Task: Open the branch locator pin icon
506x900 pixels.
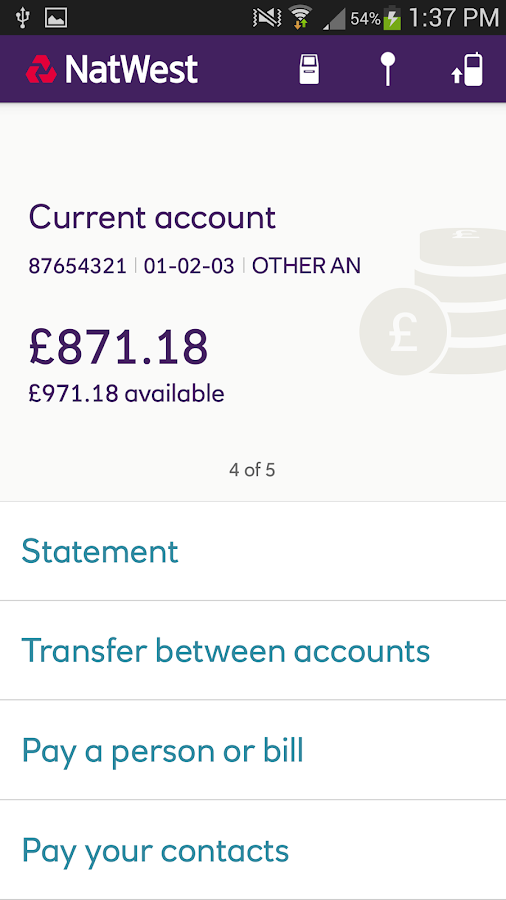Action: 388,69
